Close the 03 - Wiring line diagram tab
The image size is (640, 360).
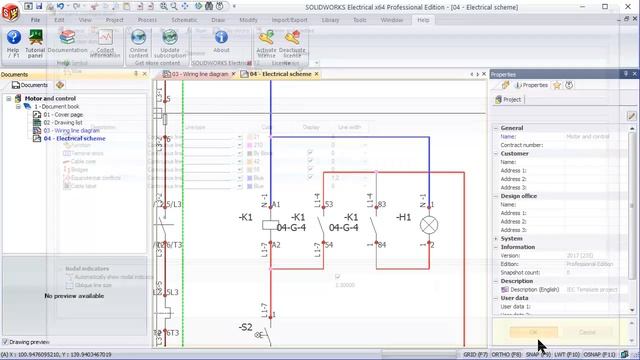click(x=233, y=74)
